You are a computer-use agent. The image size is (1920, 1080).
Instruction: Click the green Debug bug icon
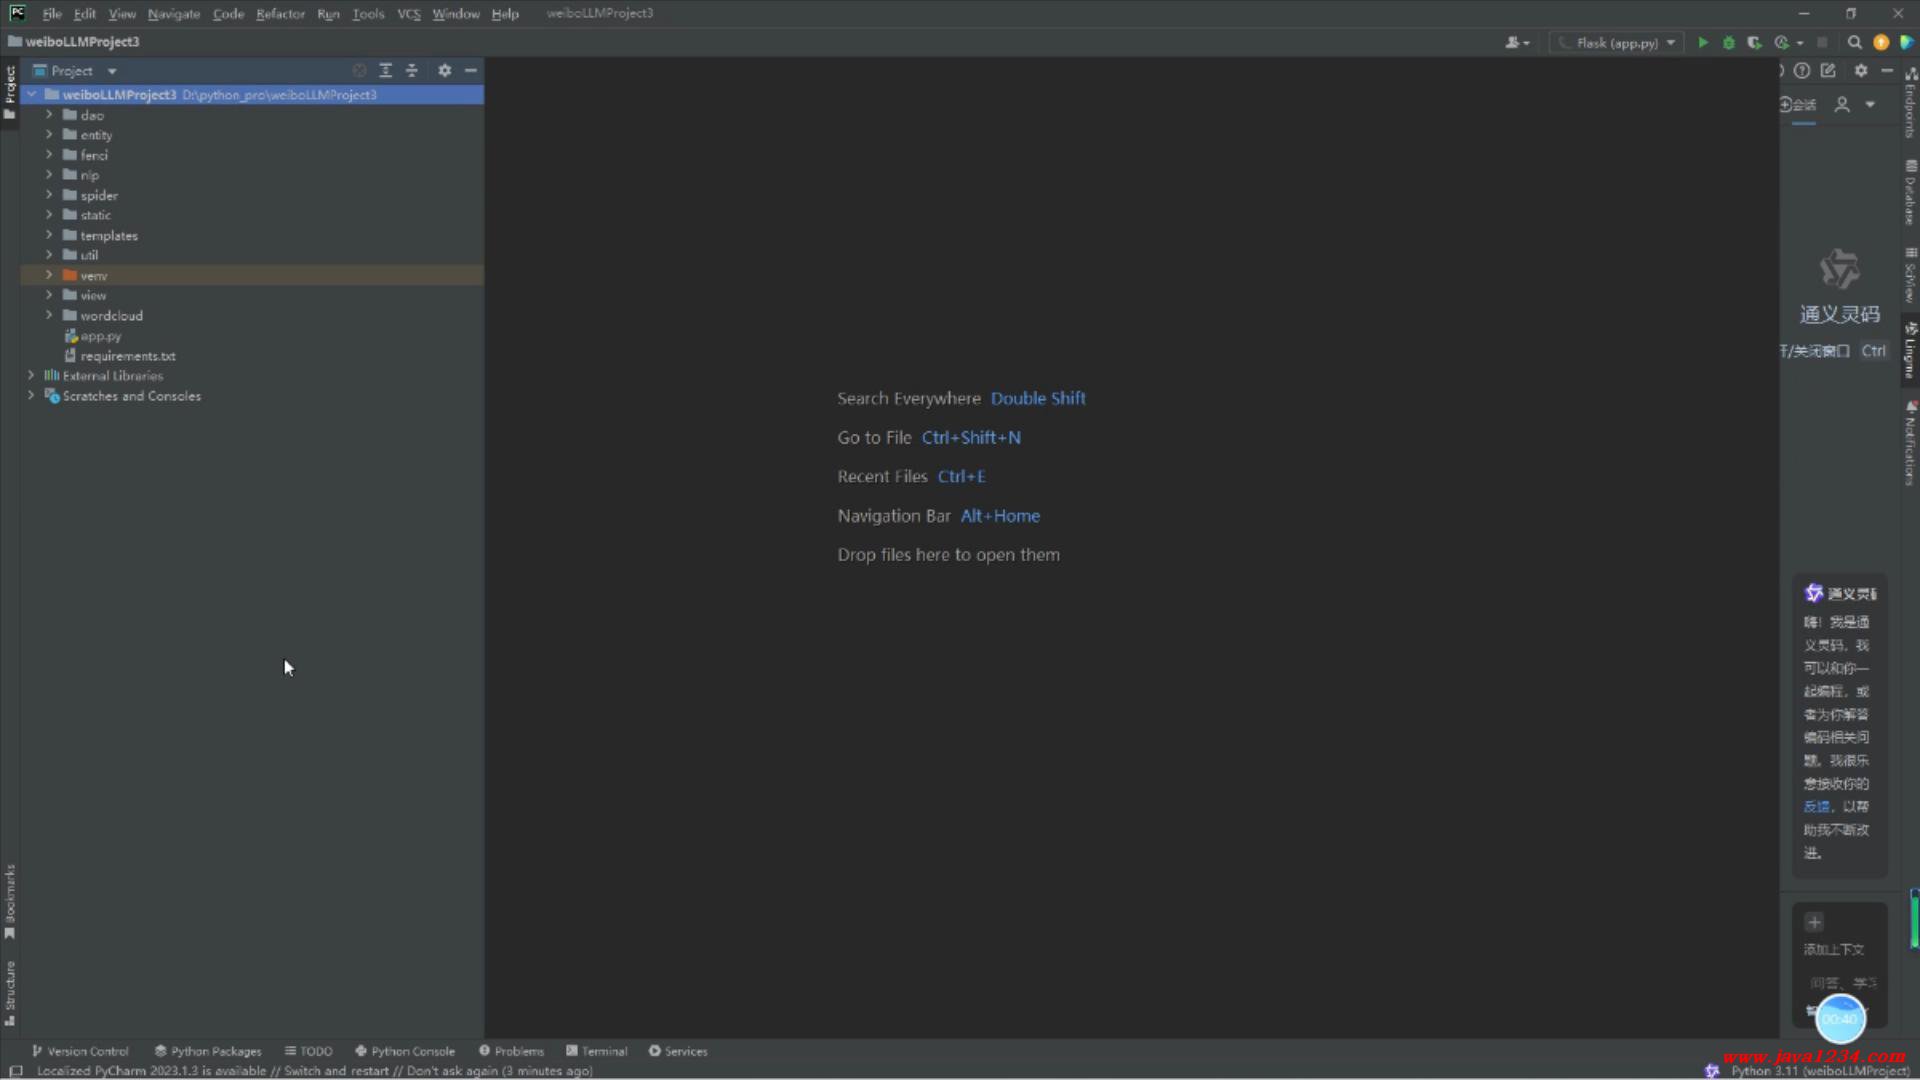(x=1728, y=43)
